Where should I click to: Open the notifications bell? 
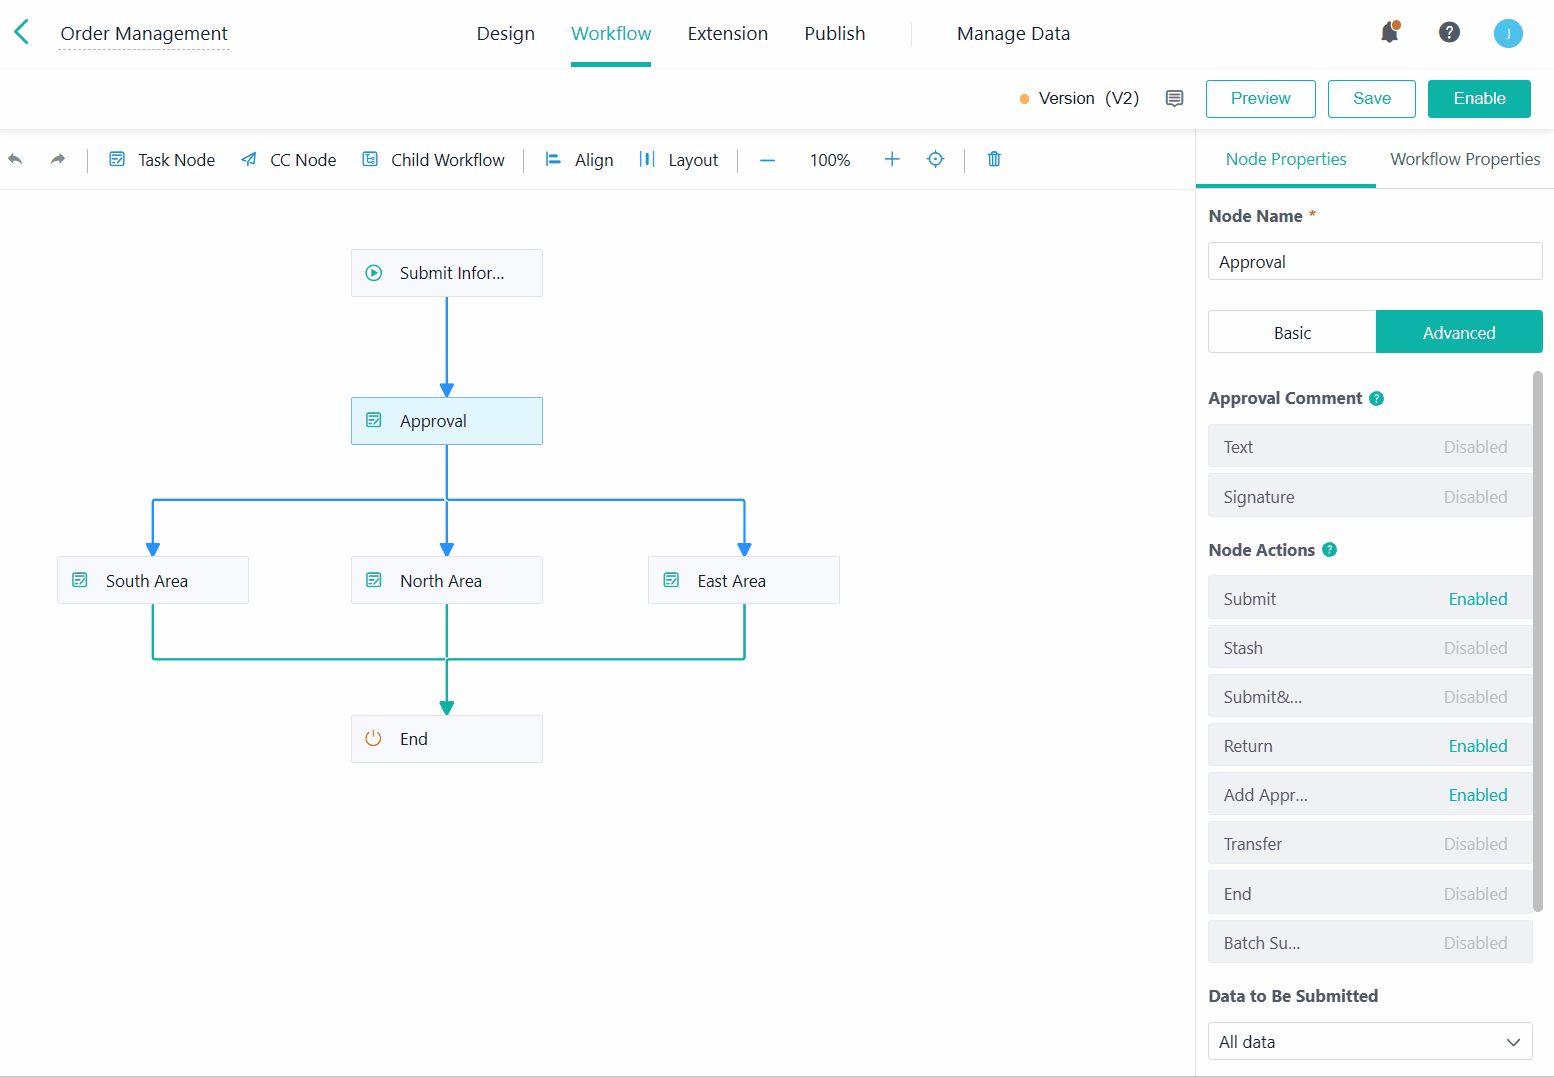coord(1389,32)
